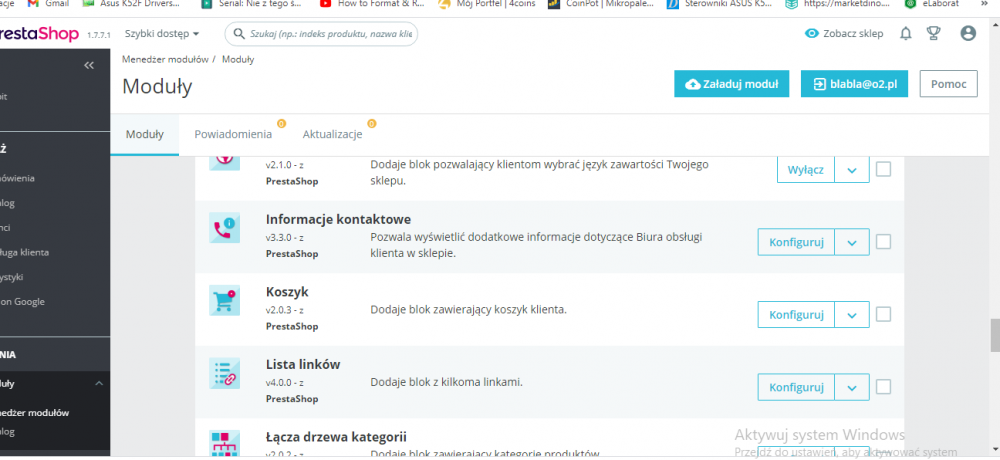
Task: Select checkbox for Lista linków module
Action: [x=883, y=387]
